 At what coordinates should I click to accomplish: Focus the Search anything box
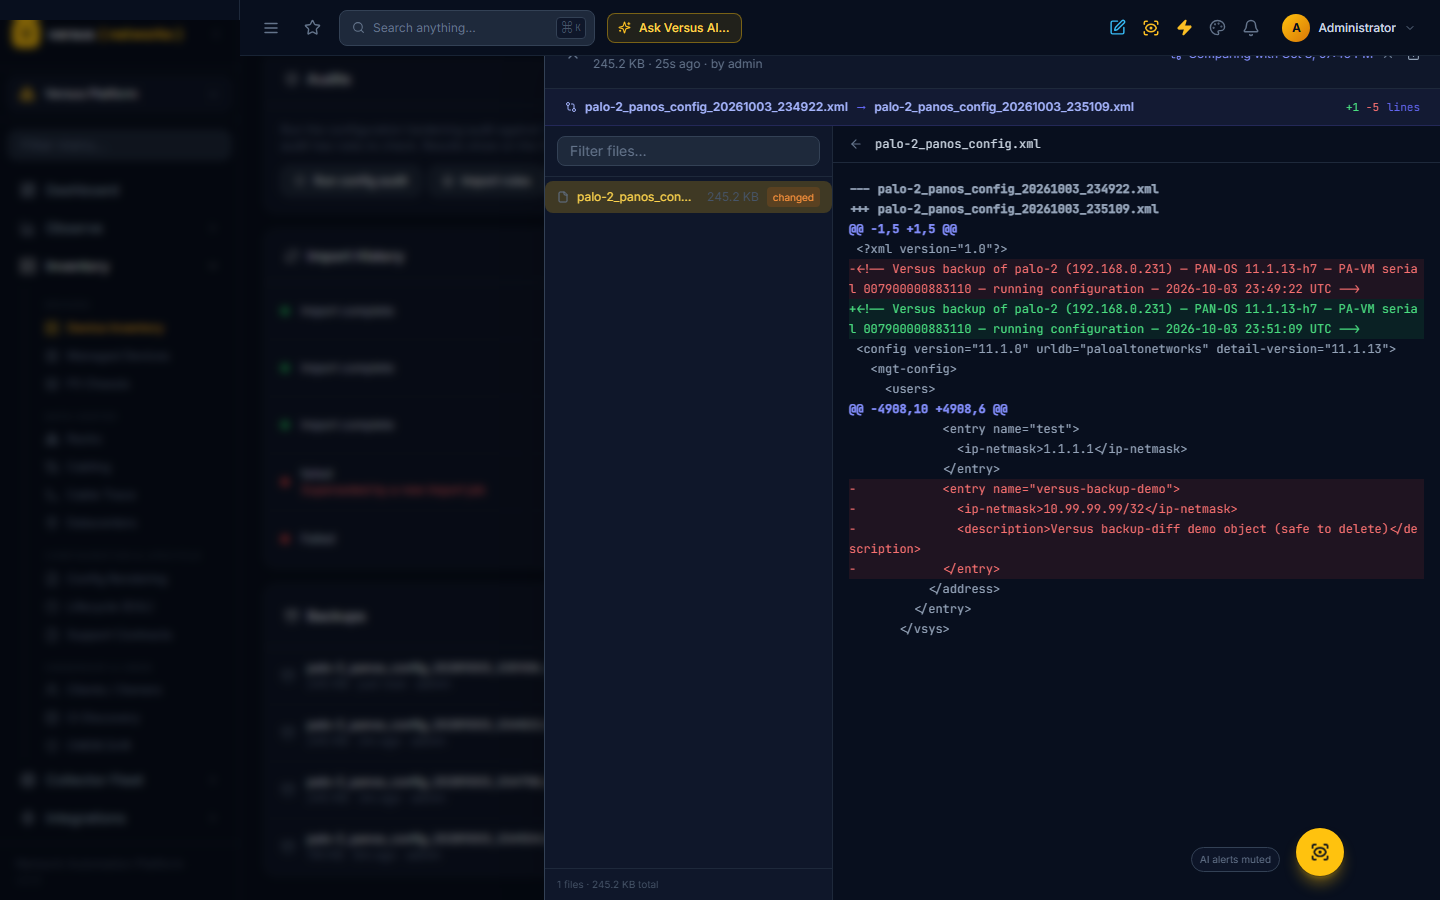pyautogui.click(x=467, y=28)
